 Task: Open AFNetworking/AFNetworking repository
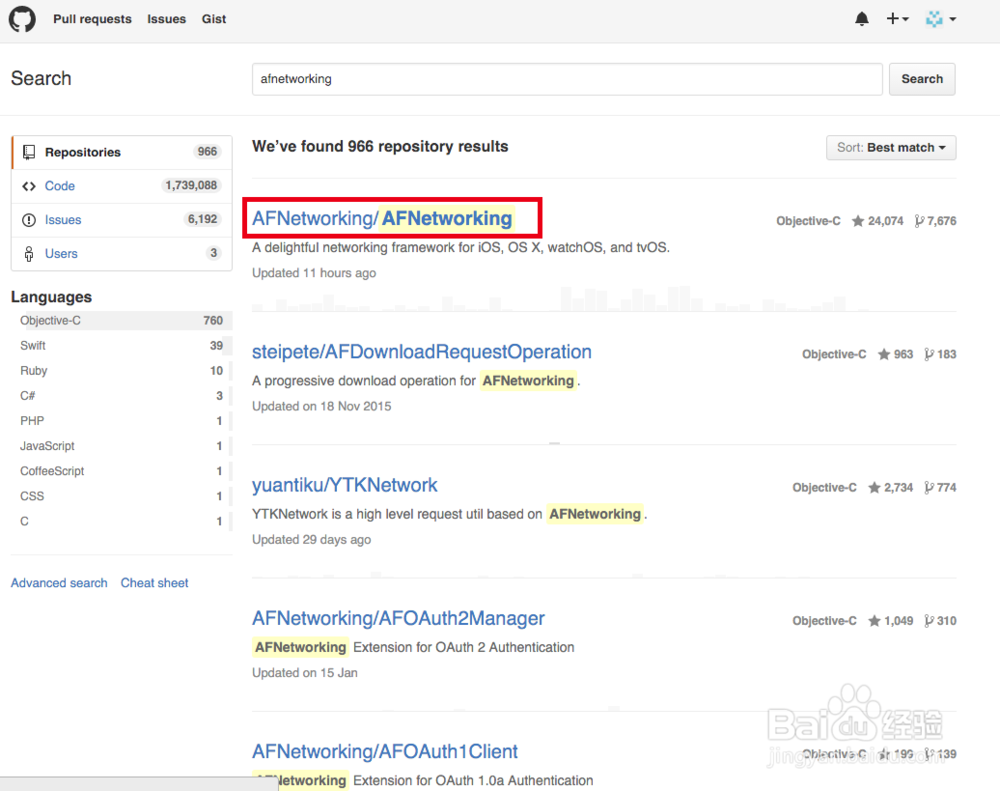point(382,218)
